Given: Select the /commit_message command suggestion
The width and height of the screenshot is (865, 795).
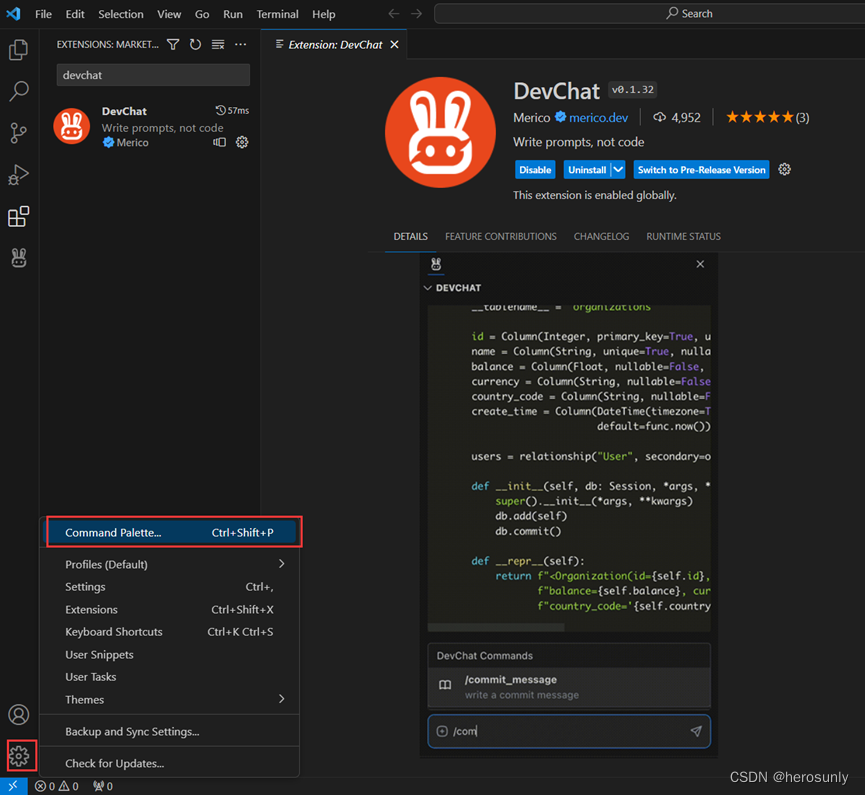Looking at the screenshot, I should [x=569, y=687].
